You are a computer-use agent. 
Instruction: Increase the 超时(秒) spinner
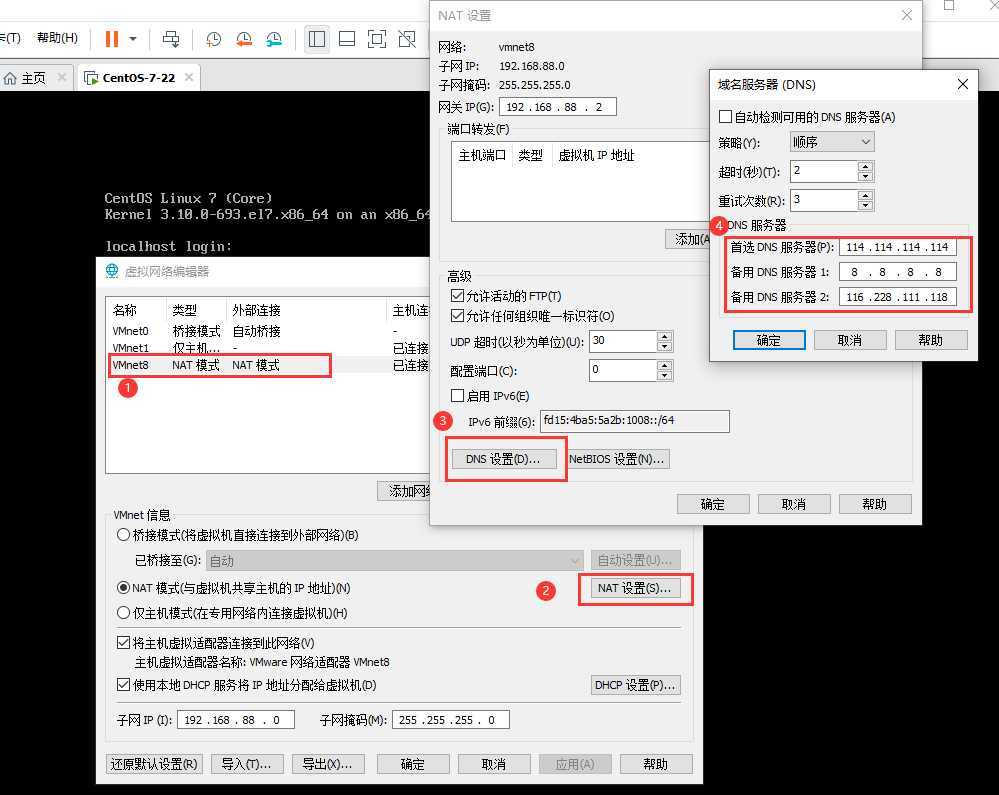pyautogui.click(x=865, y=166)
